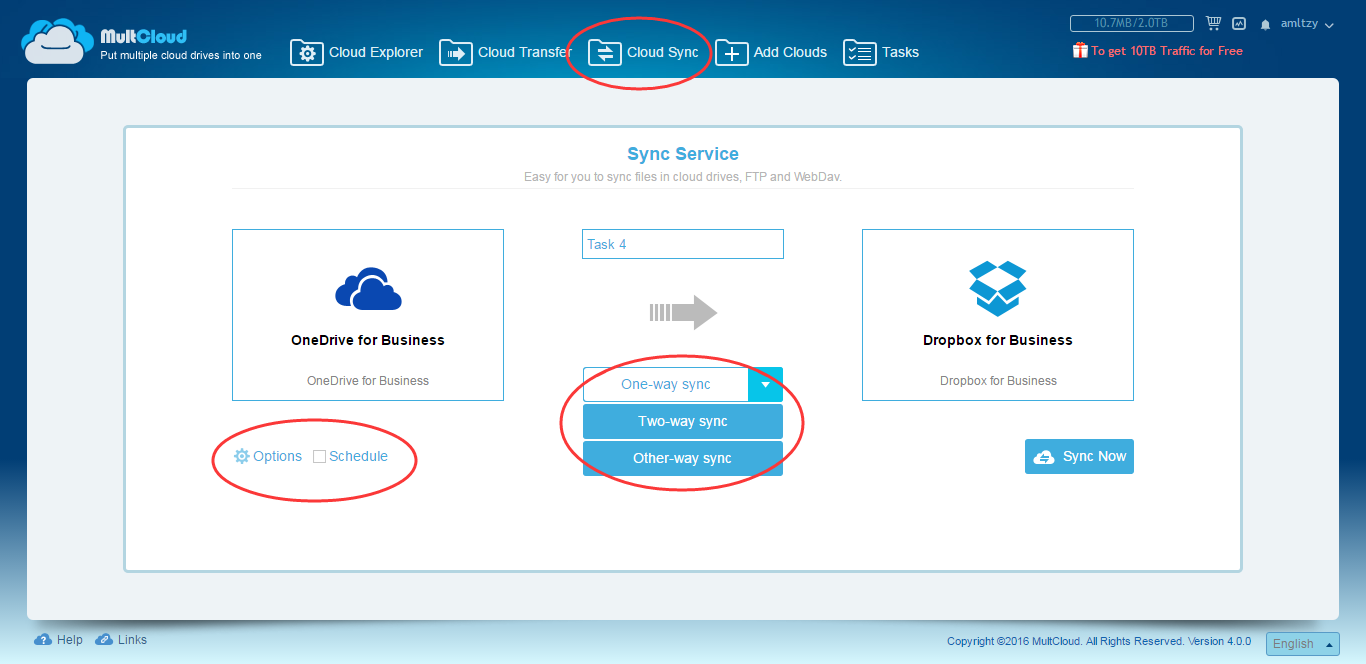Click the Tasks checklist icon
This screenshot has height=664, width=1366.
pyautogui.click(x=860, y=52)
